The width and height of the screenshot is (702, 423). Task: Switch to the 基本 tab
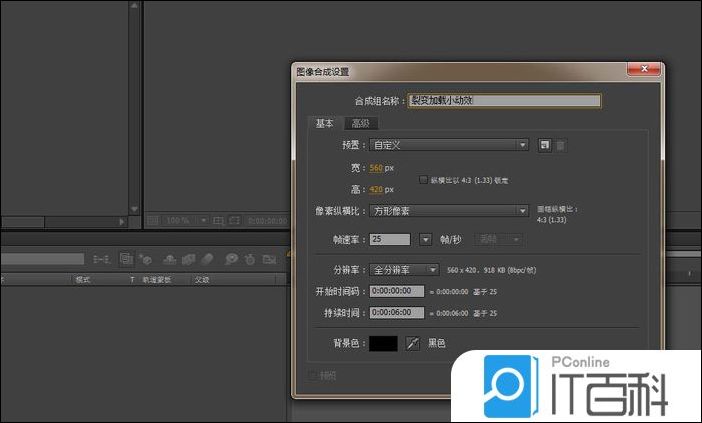pos(325,123)
